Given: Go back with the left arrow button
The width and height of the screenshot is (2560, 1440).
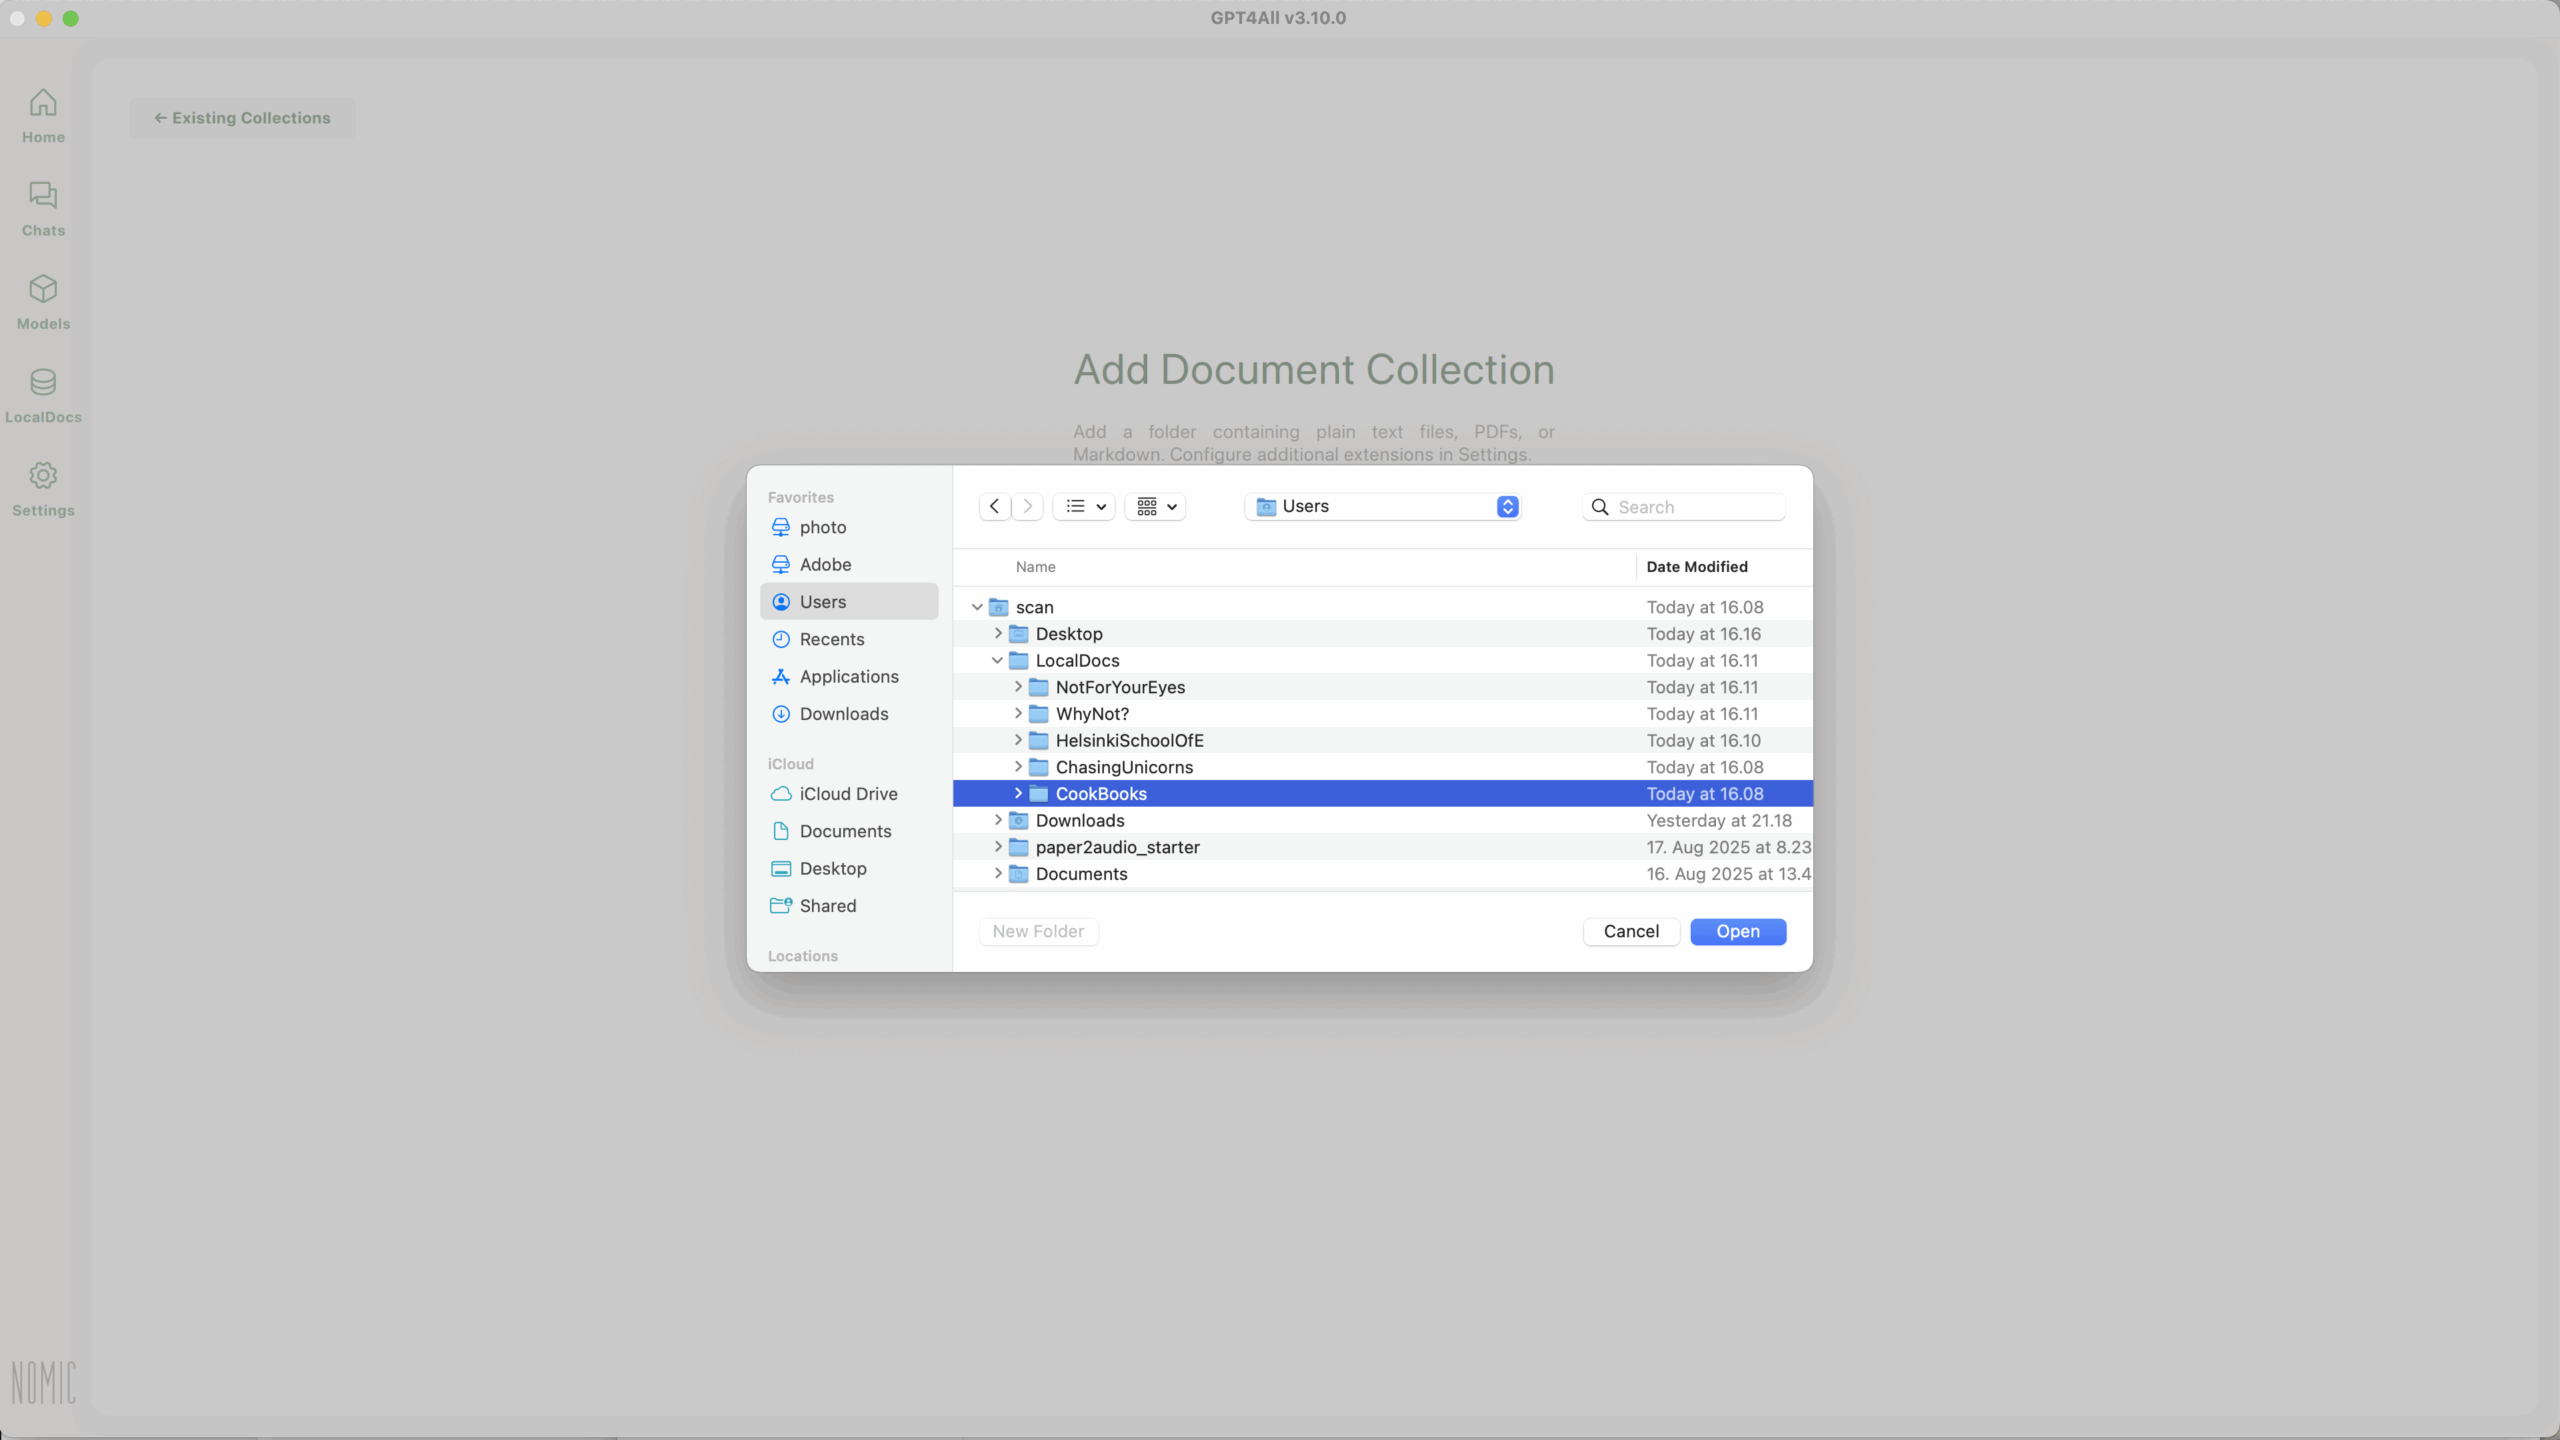Looking at the screenshot, I should pos(994,506).
